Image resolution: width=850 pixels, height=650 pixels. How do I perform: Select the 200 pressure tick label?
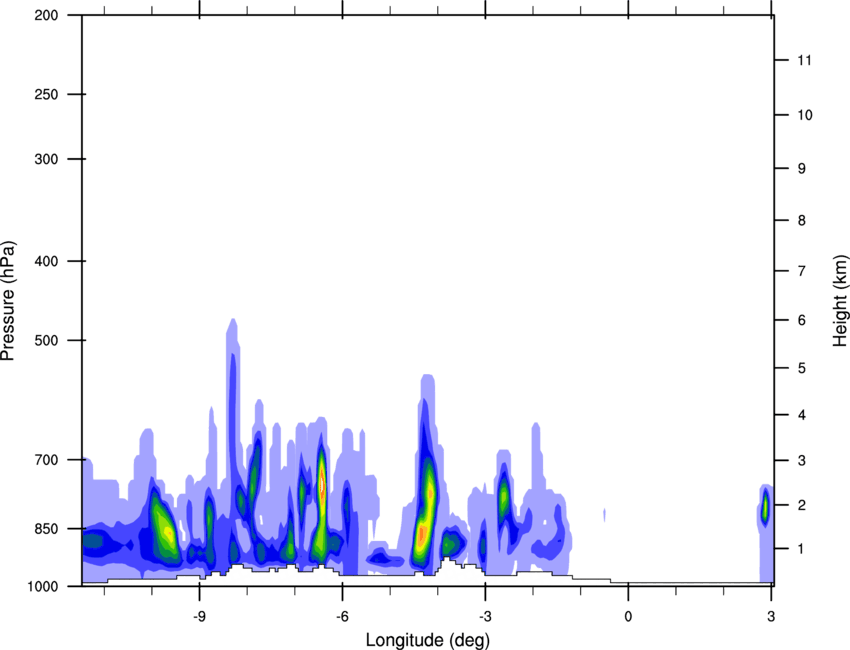[46, 16]
